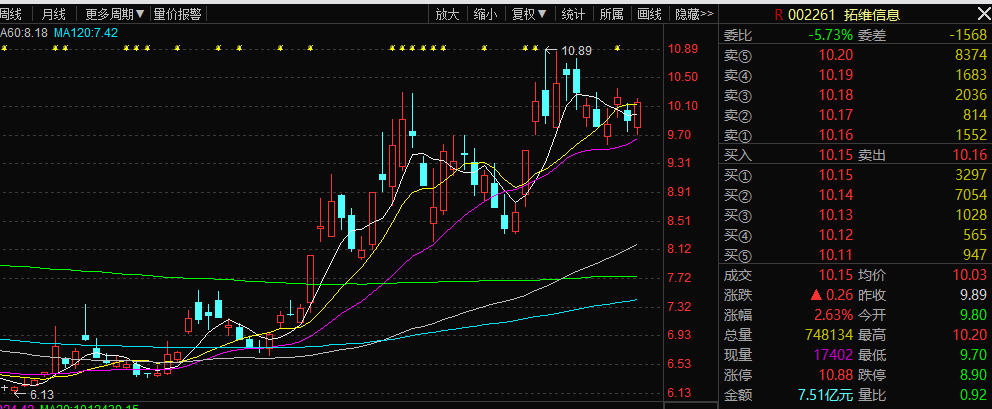
Task: Select the 买④ price 10.12
Action: [836, 236]
